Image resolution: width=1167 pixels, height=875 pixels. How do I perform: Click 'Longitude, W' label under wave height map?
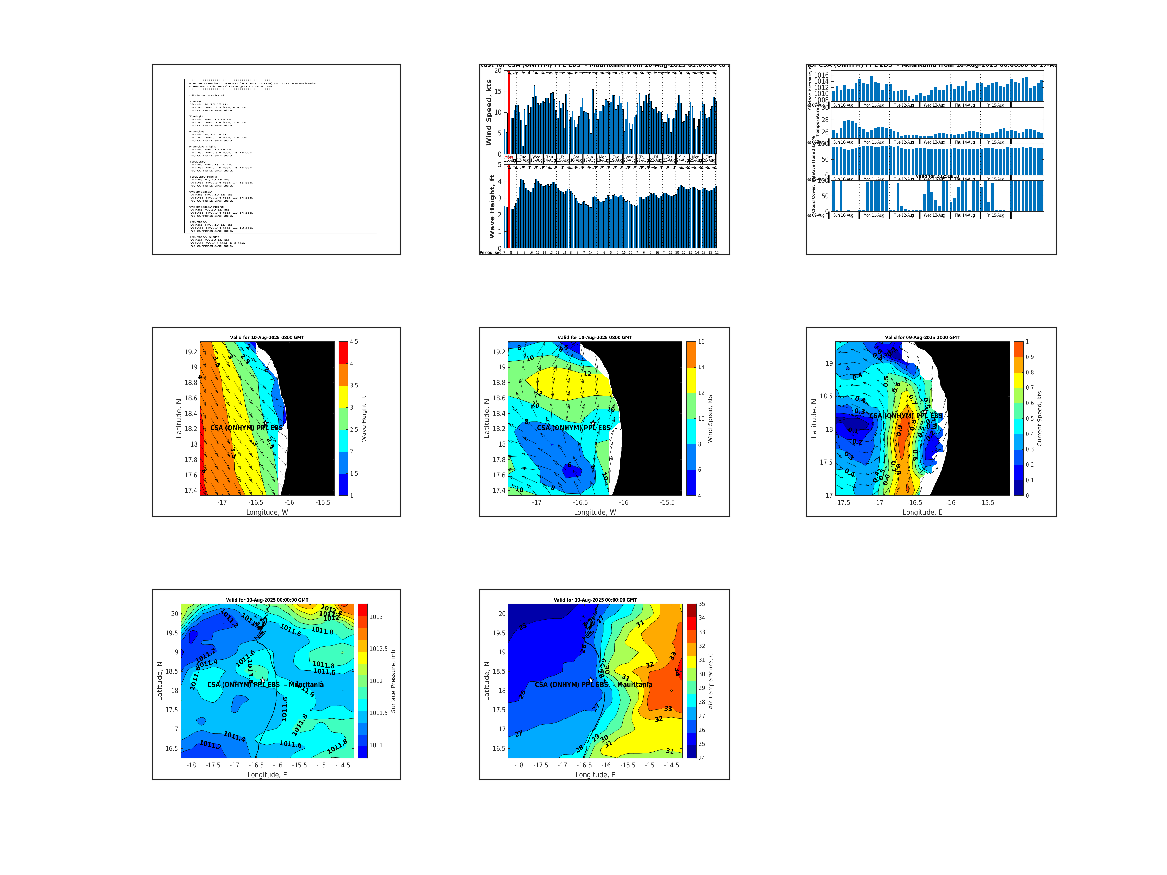click(267, 512)
